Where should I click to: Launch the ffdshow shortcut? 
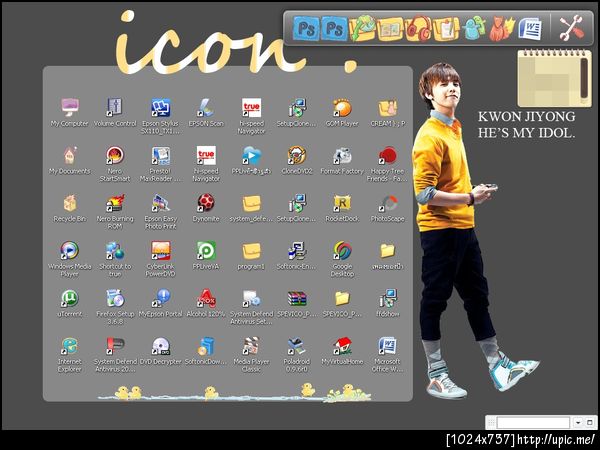(388, 303)
